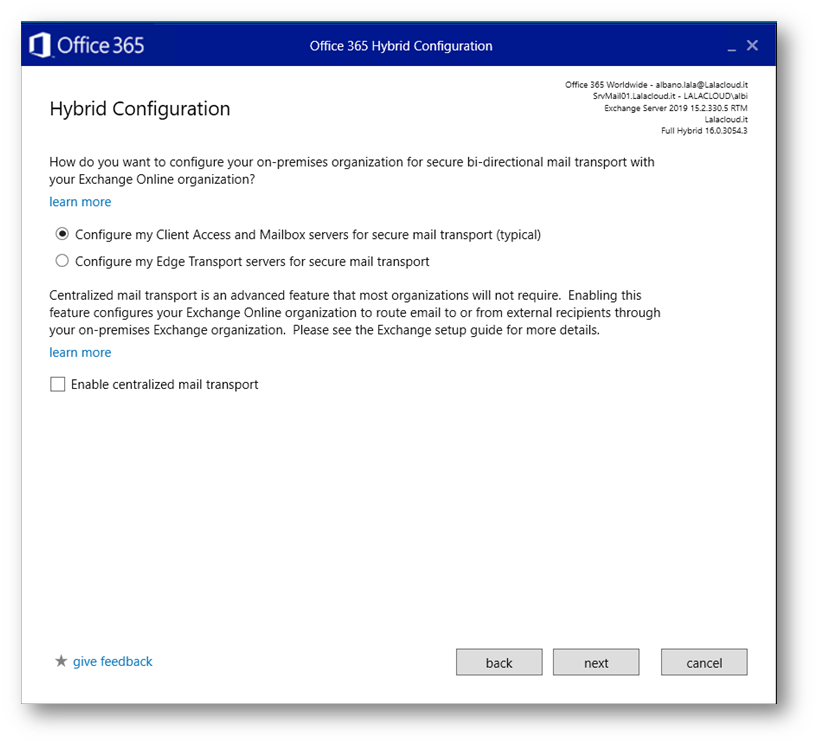Click the albano.lala@Lalacloud.it account info line

656,85
